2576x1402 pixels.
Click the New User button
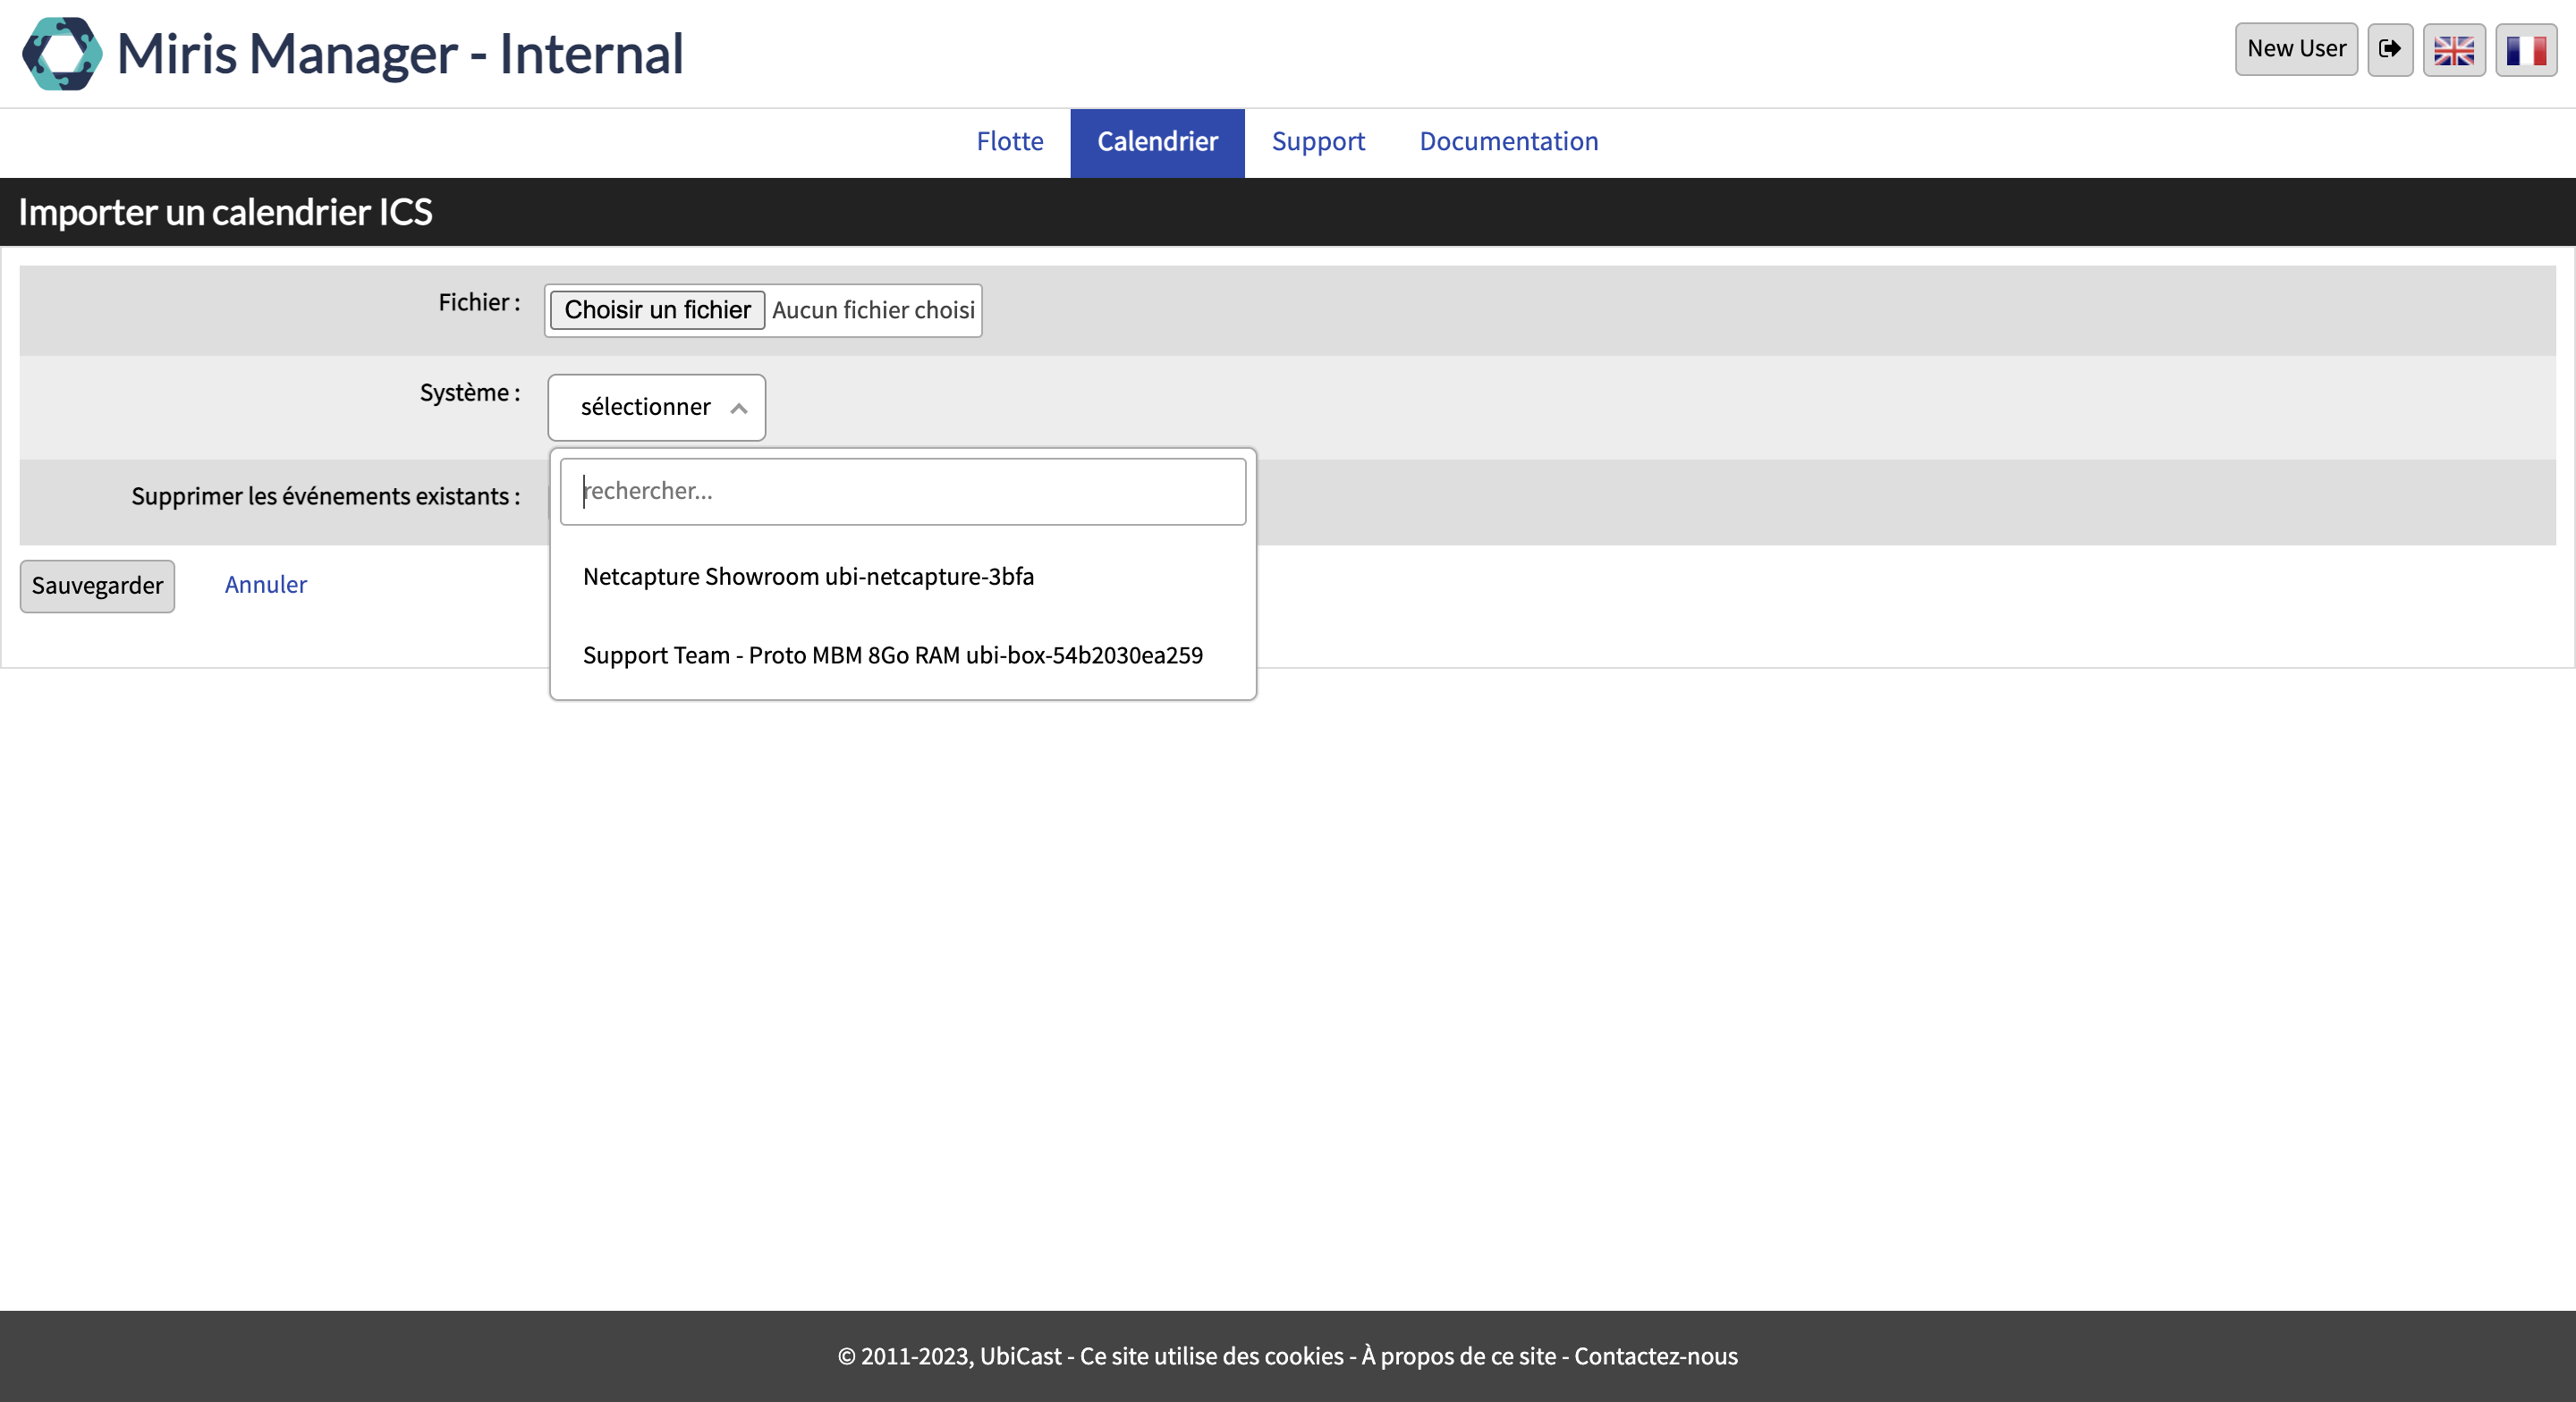pyautogui.click(x=2296, y=49)
